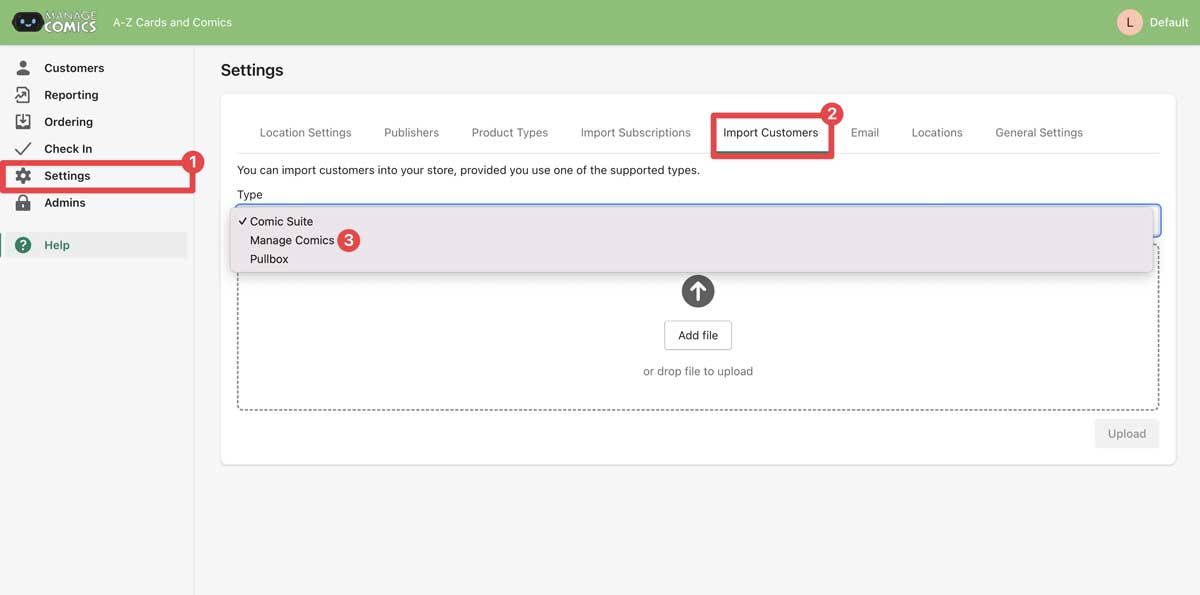Click the Upload button
The image size is (1200, 595).
pyautogui.click(x=1127, y=433)
